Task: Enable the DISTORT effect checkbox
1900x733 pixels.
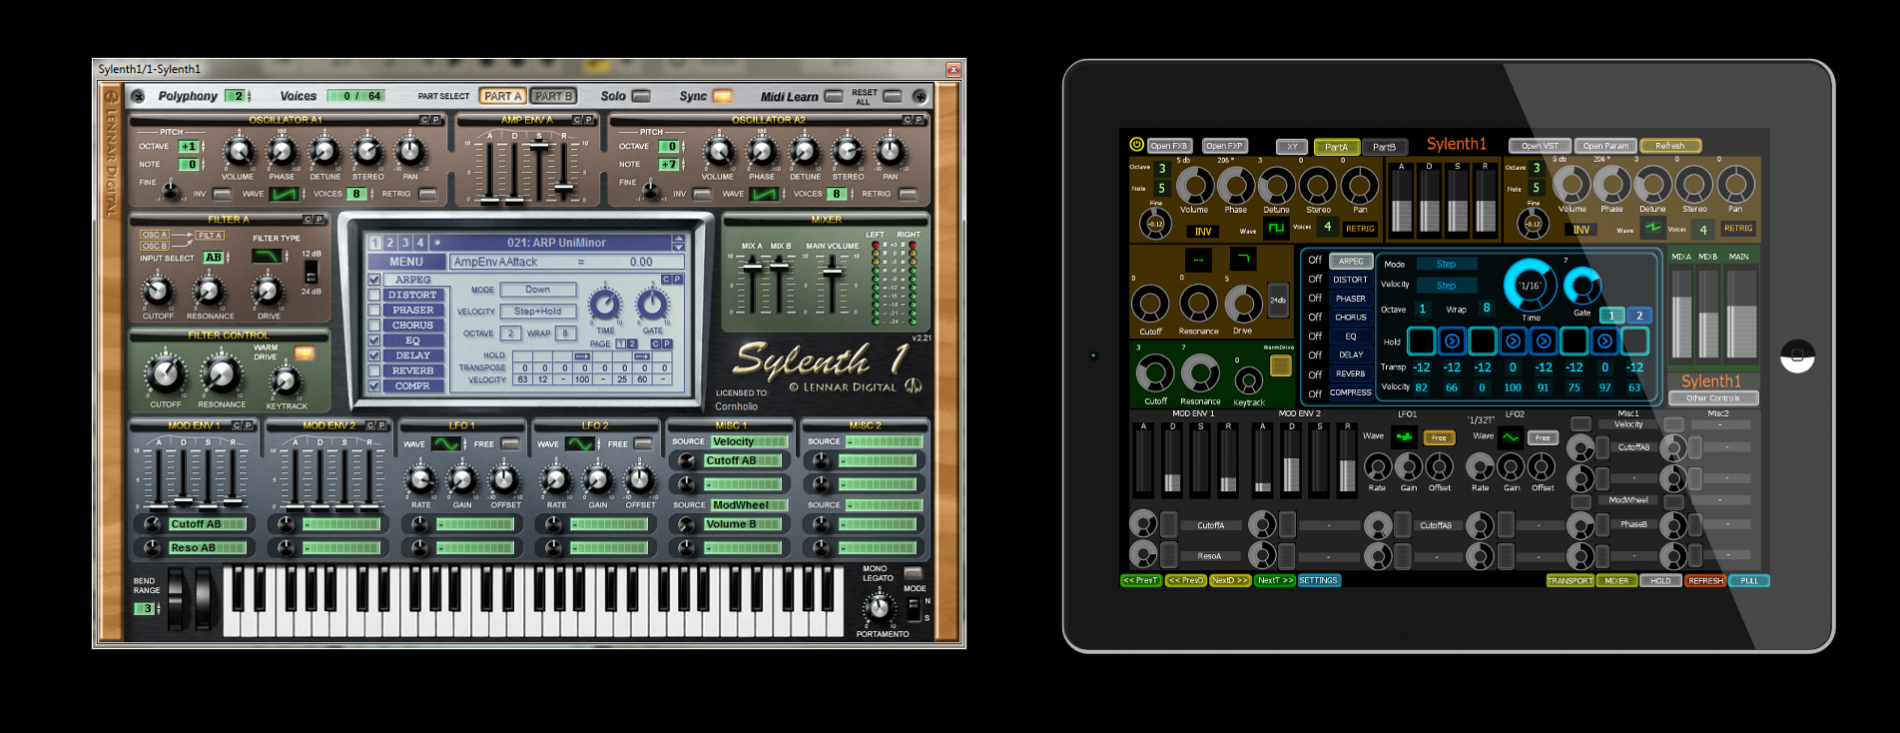Action: 374,295
